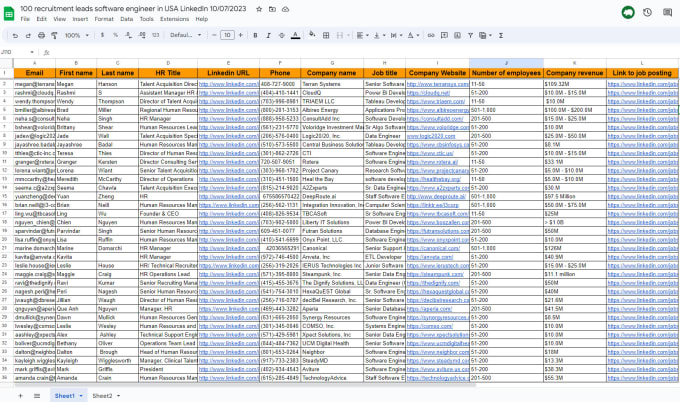Screen dimensions: 680x402
Task: Open the Insert menu
Action: (x=80, y=19)
